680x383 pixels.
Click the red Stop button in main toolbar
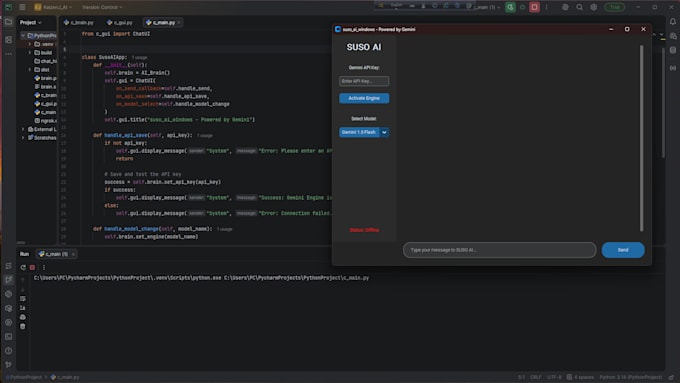coord(534,7)
